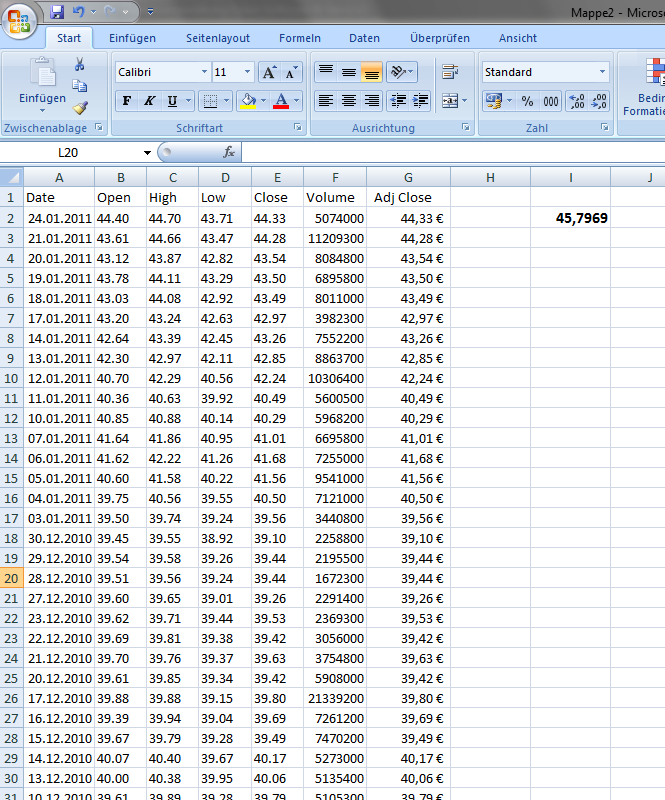
Task: Click the thousands separator 000 icon
Action: [x=551, y=101]
